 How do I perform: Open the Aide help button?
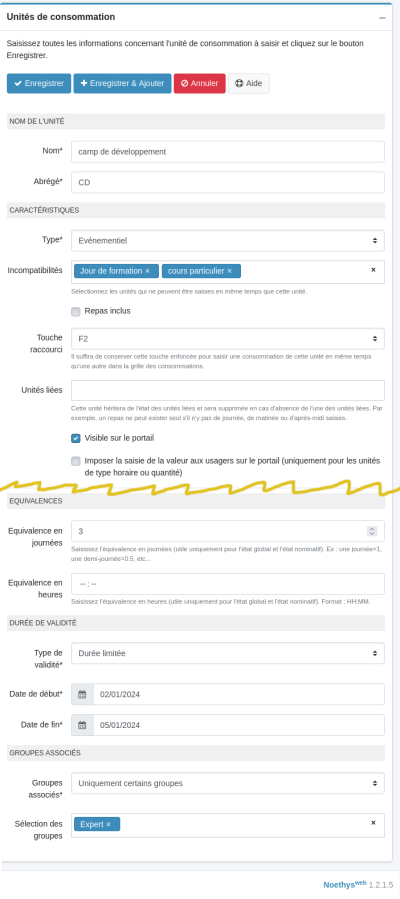click(x=249, y=83)
